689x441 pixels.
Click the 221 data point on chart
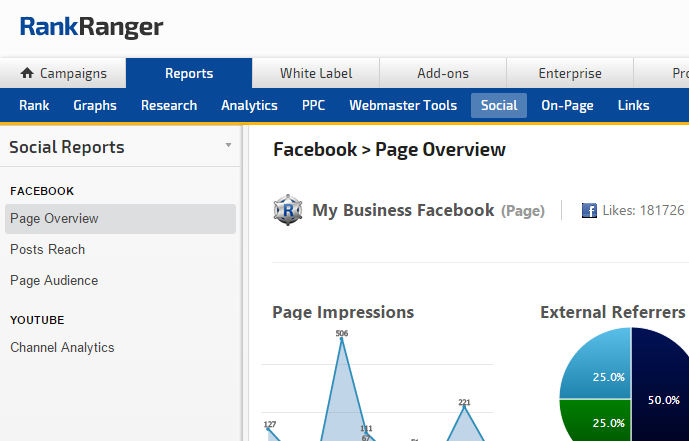pos(464,406)
